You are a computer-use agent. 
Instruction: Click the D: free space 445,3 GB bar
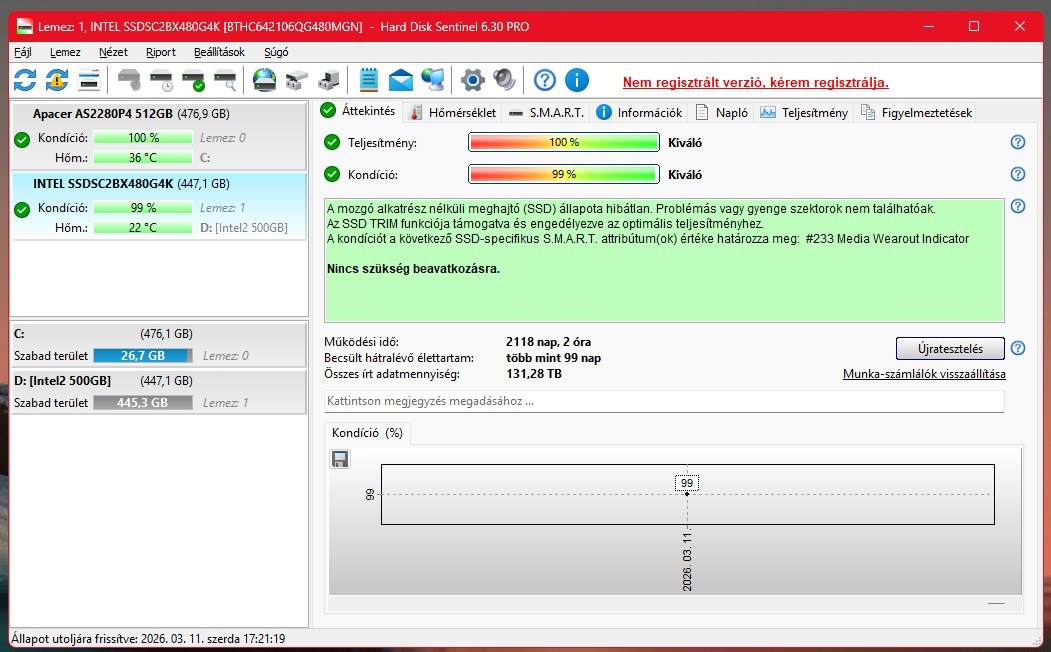click(x=143, y=403)
